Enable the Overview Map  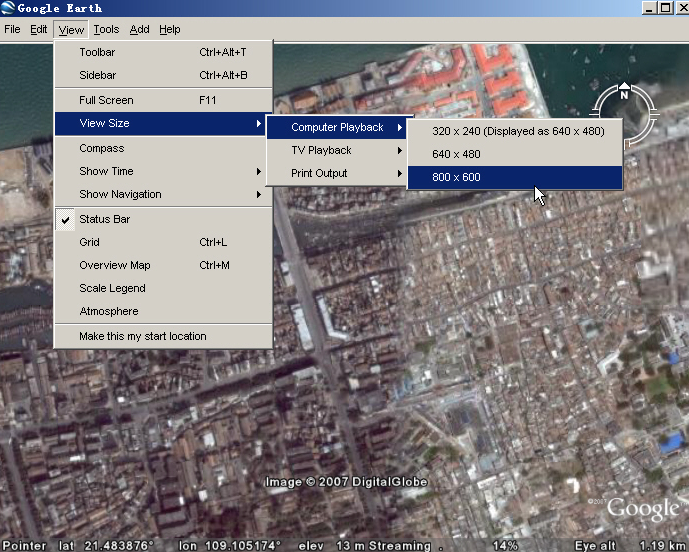click(114, 265)
